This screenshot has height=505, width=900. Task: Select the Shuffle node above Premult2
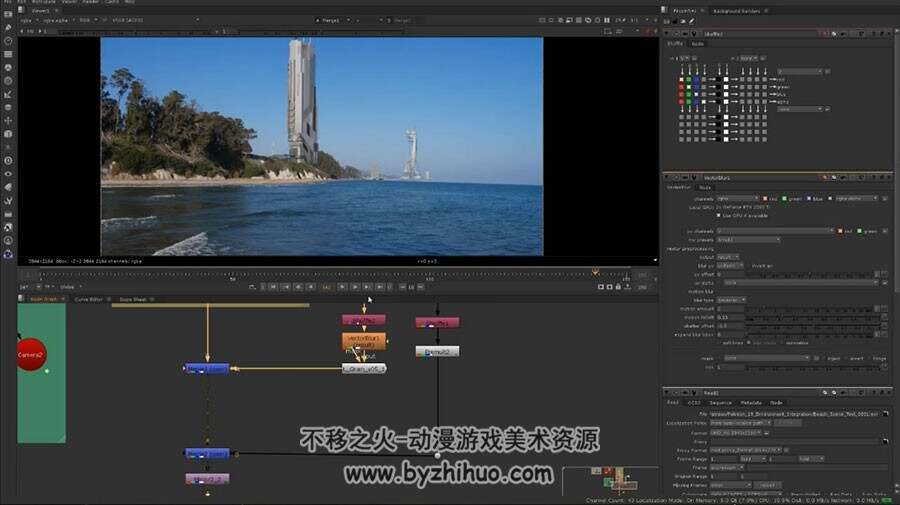pyautogui.click(x=437, y=323)
